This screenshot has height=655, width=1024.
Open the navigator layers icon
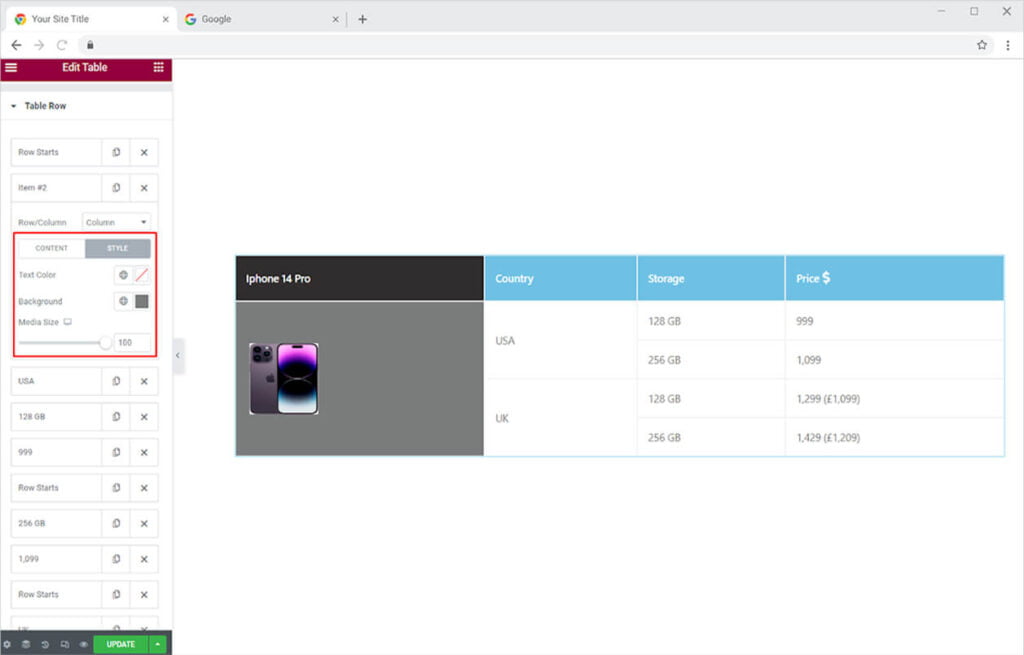26,645
